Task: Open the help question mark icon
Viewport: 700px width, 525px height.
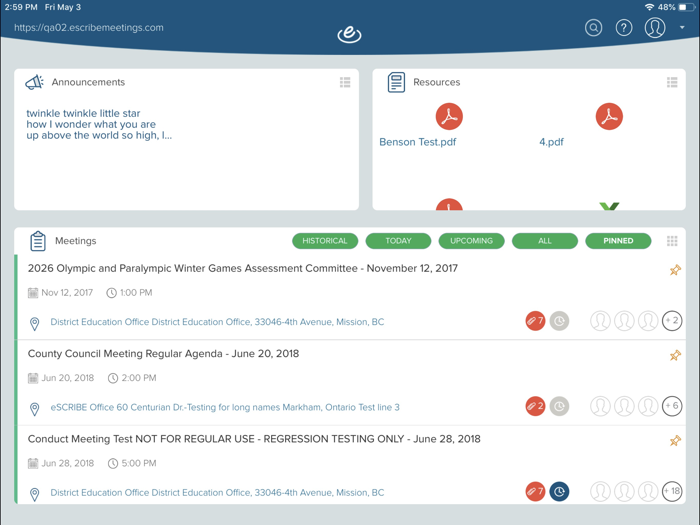Action: click(x=624, y=28)
